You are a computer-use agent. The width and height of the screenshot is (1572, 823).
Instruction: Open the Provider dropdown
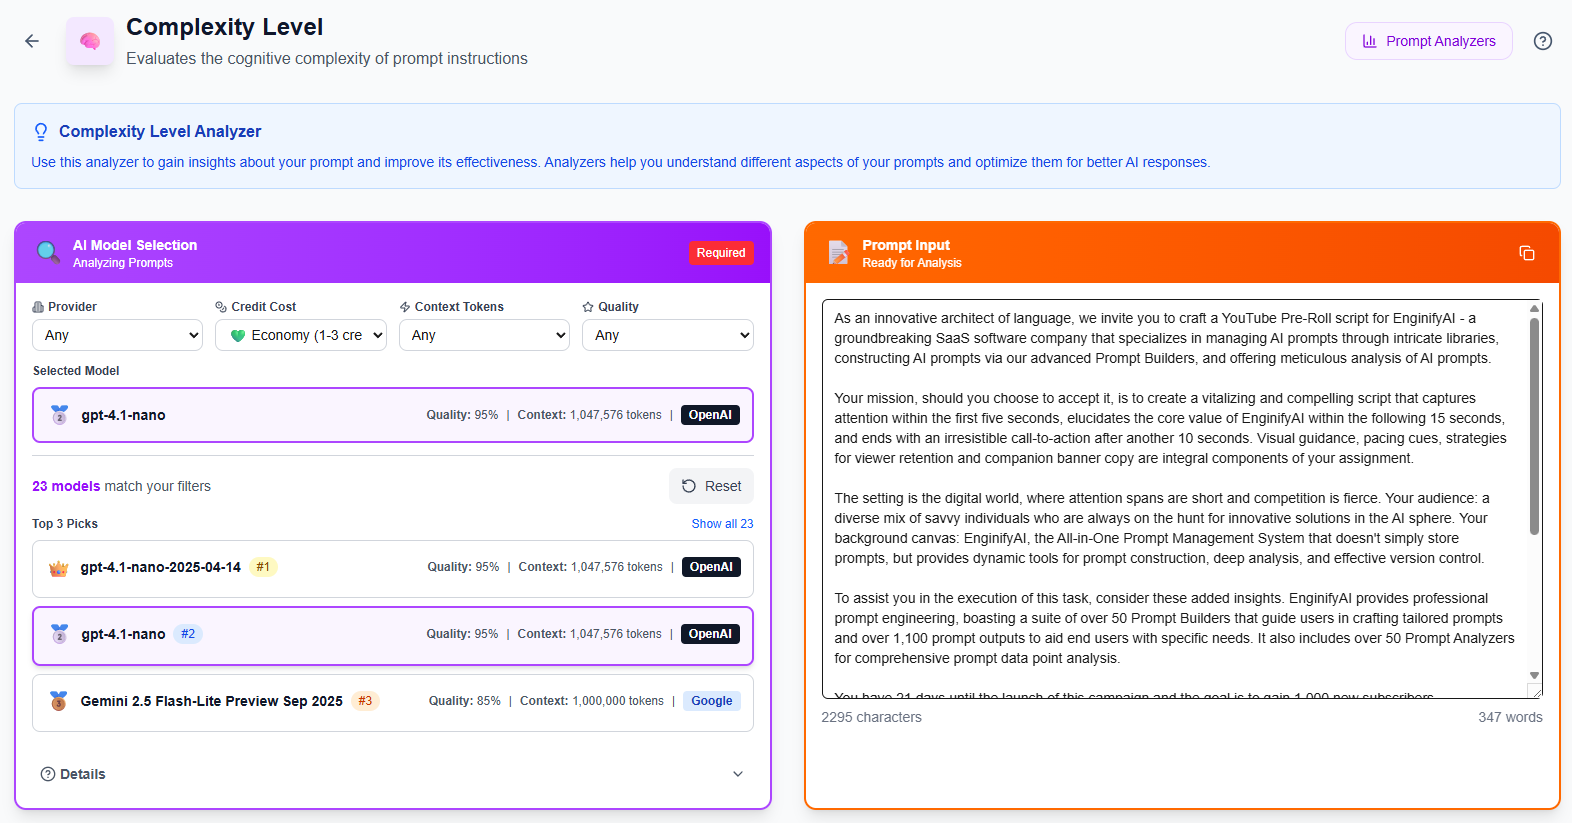pyautogui.click(x=117, y=335)
